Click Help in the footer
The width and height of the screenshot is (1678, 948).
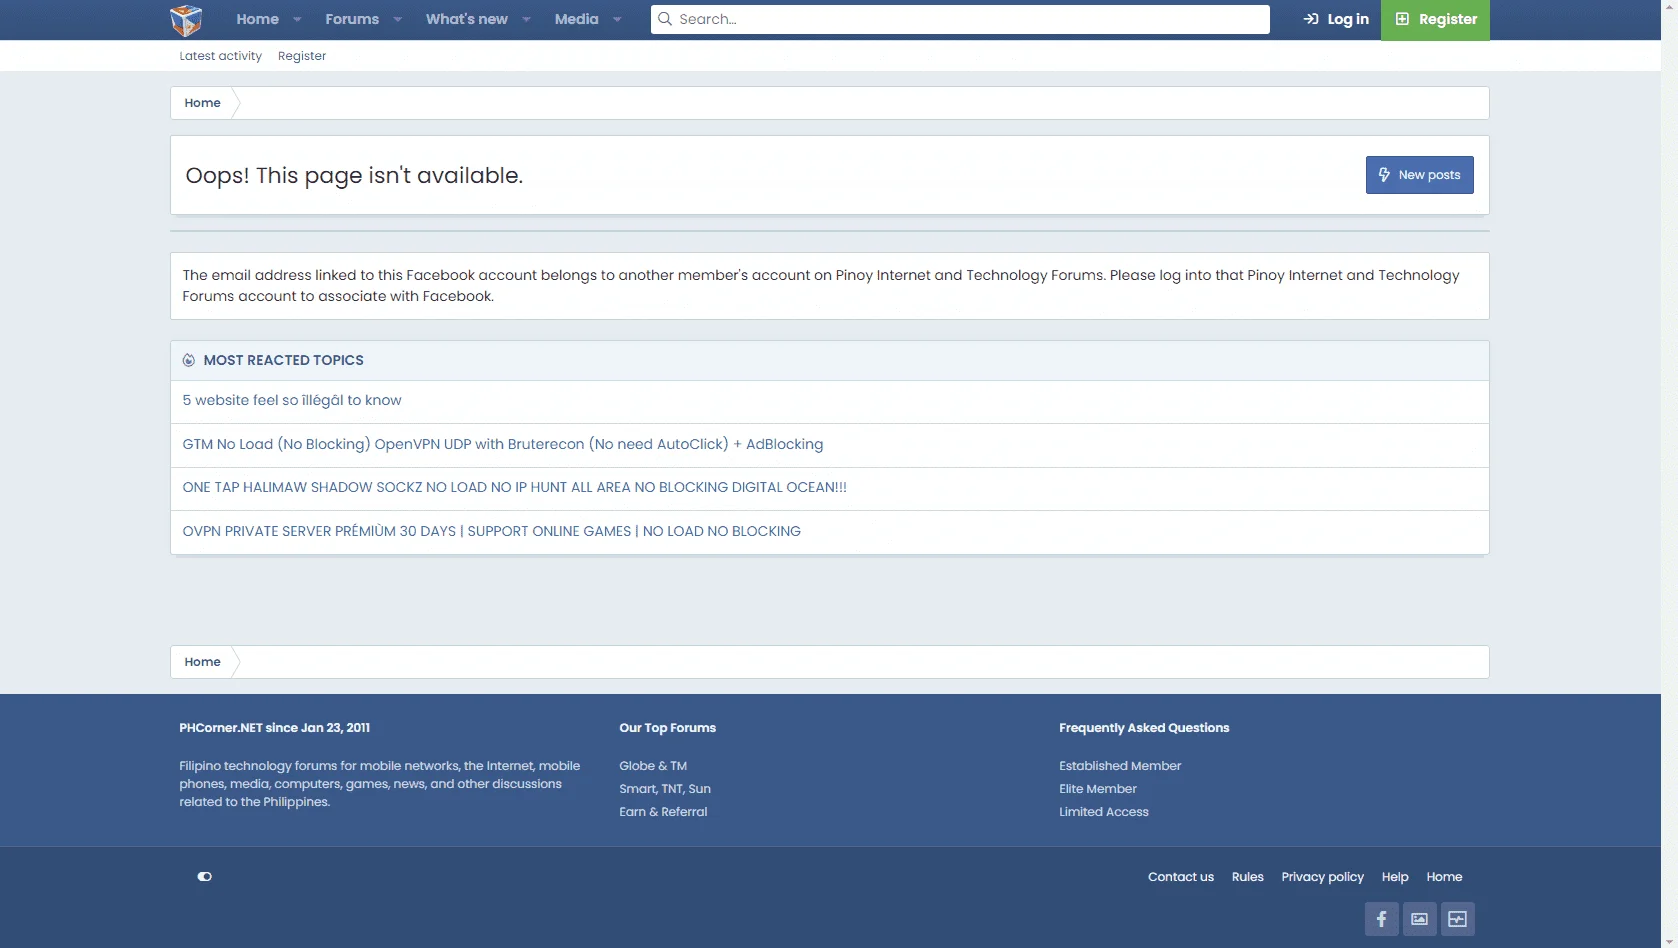pyautogui.click(x=1395, y=877)
